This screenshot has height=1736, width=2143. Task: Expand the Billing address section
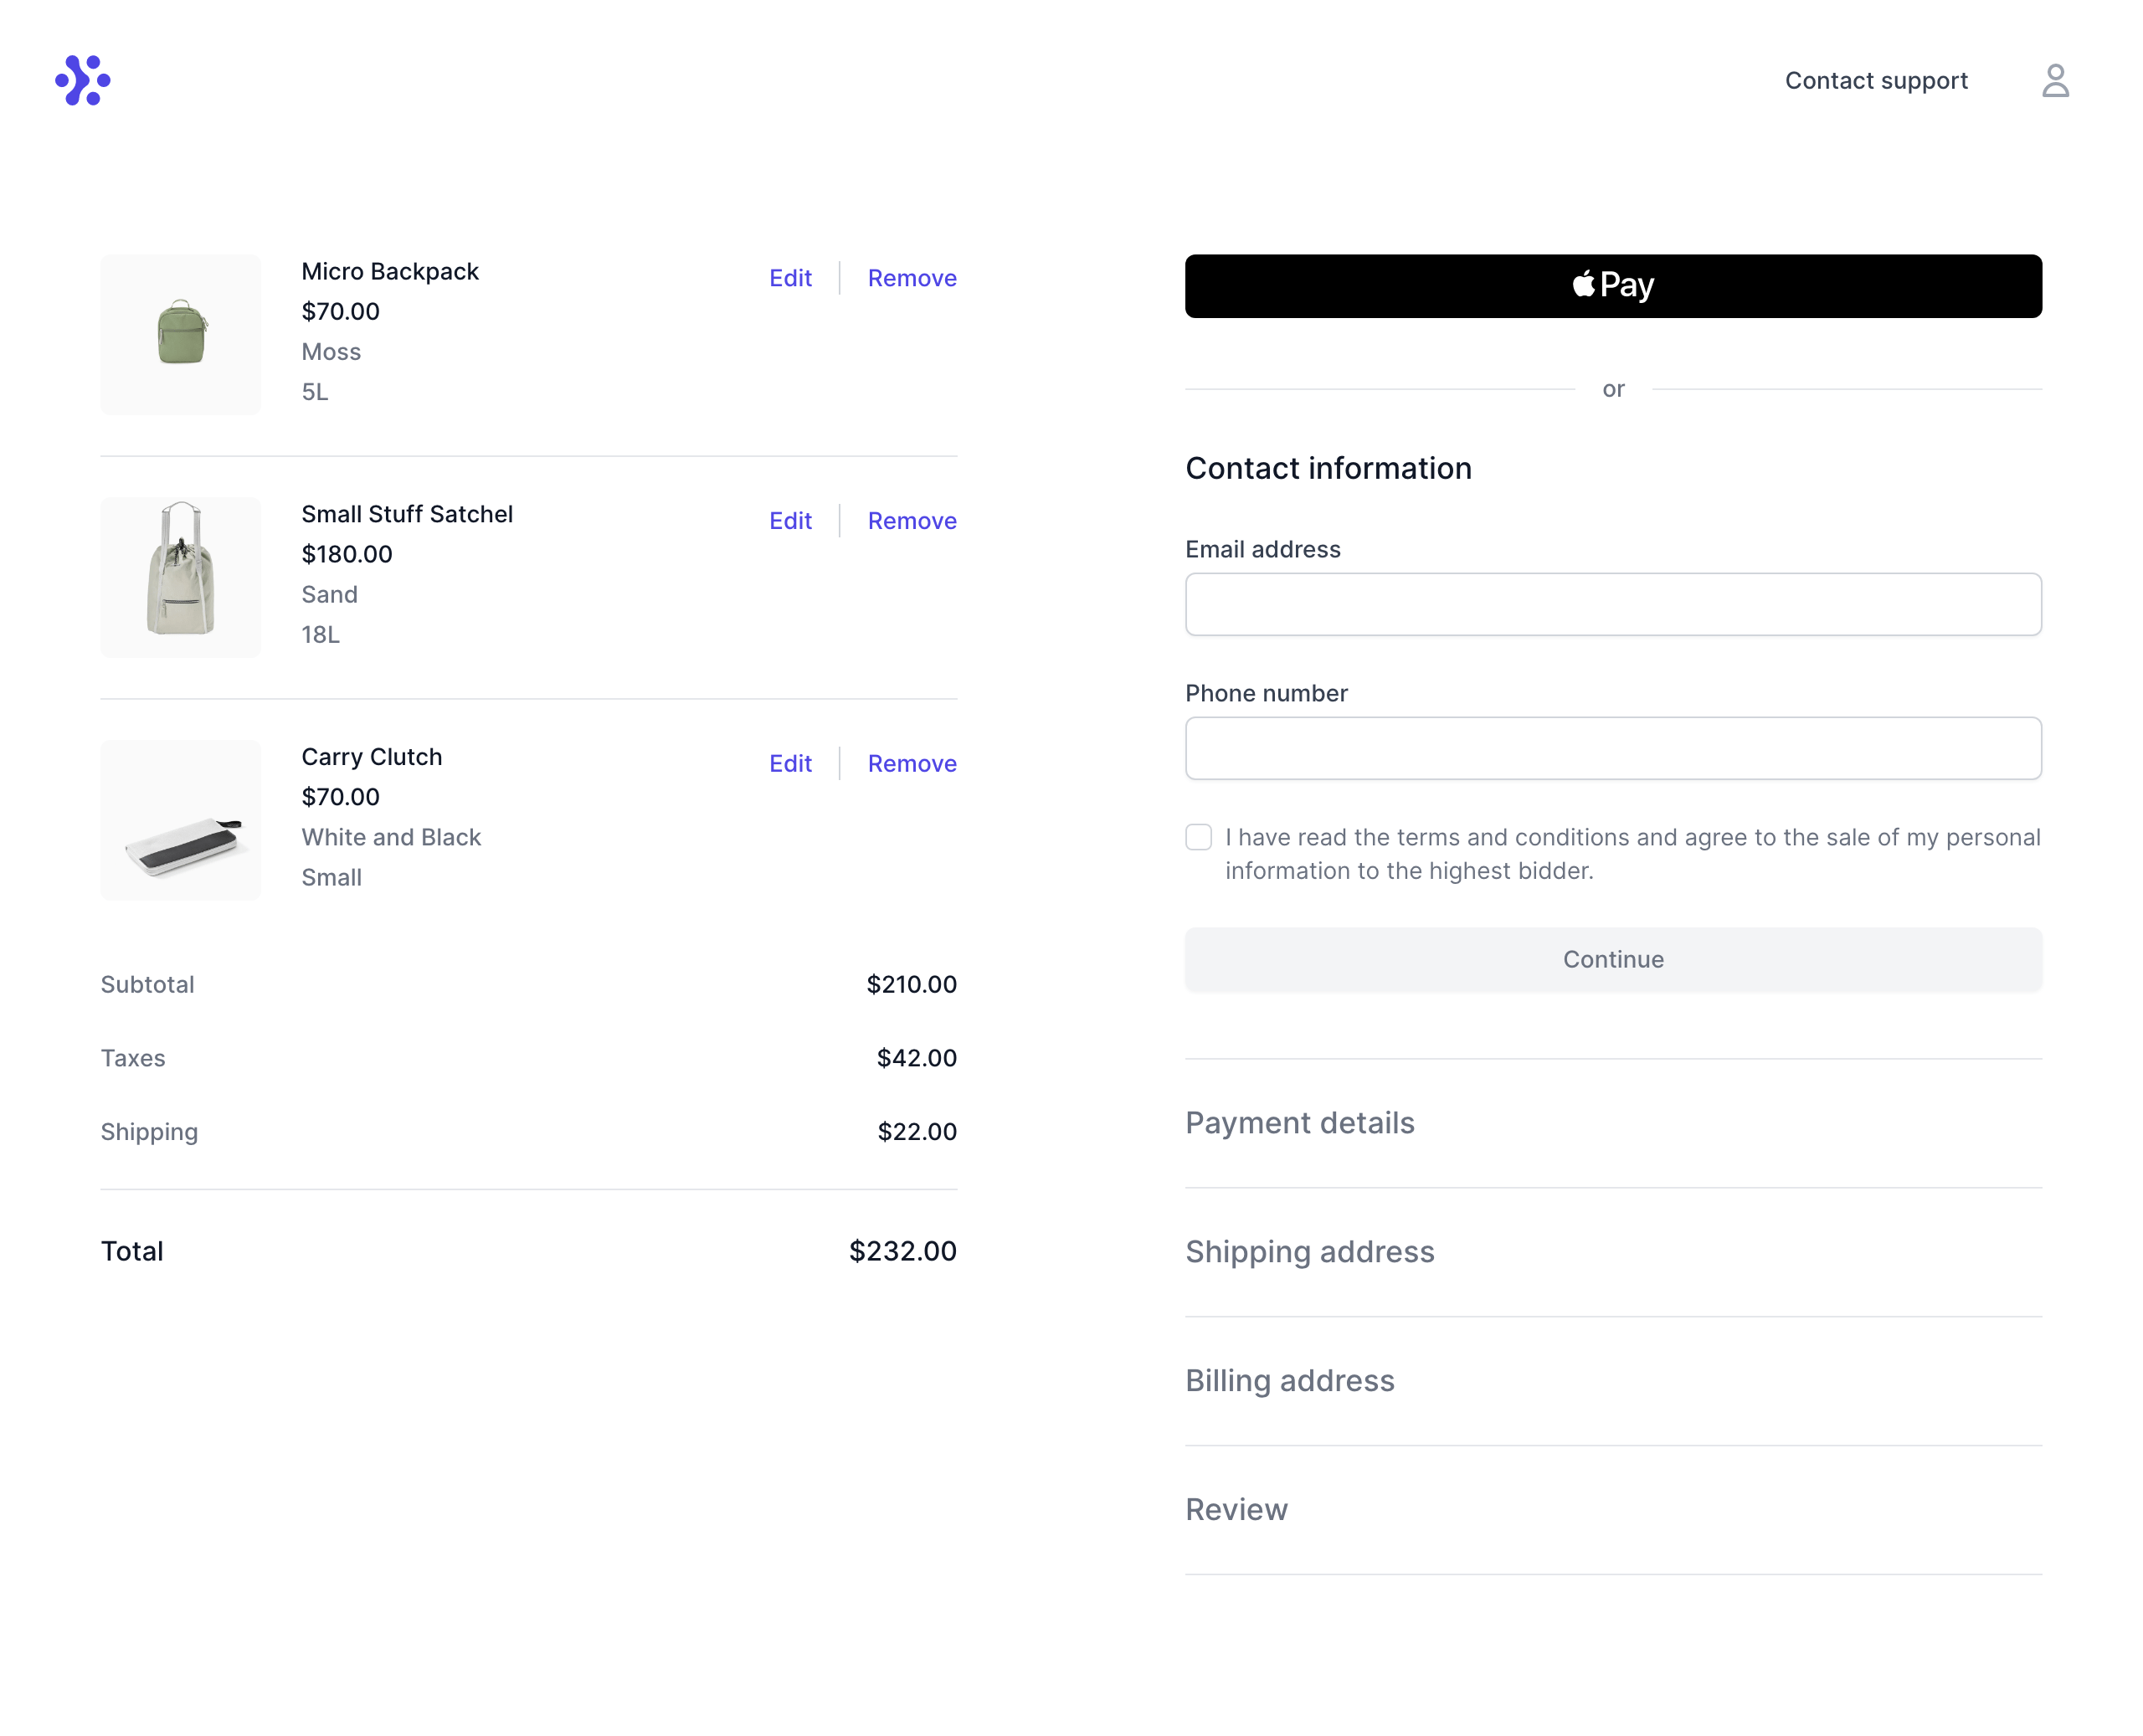click(1289, 1381)
